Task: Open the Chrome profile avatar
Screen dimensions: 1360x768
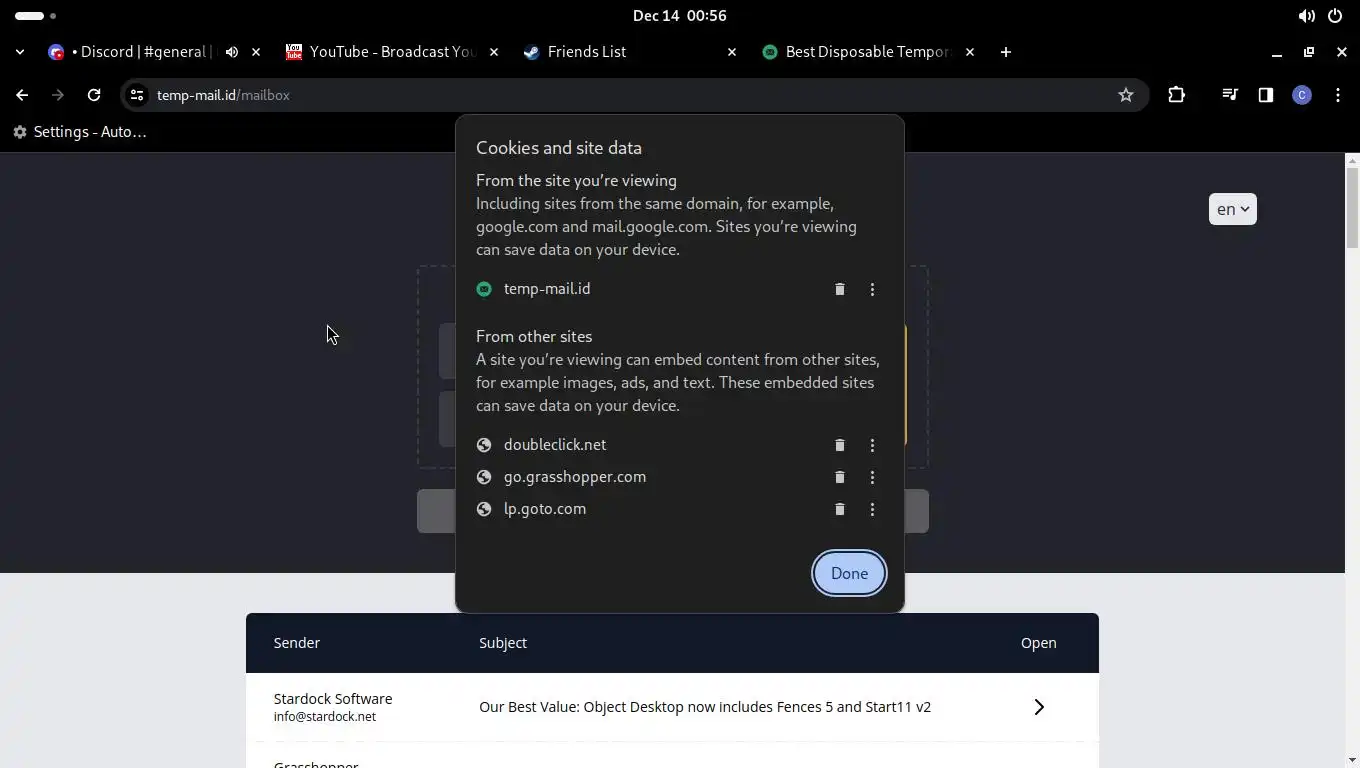Action: tap(1302, 95)
